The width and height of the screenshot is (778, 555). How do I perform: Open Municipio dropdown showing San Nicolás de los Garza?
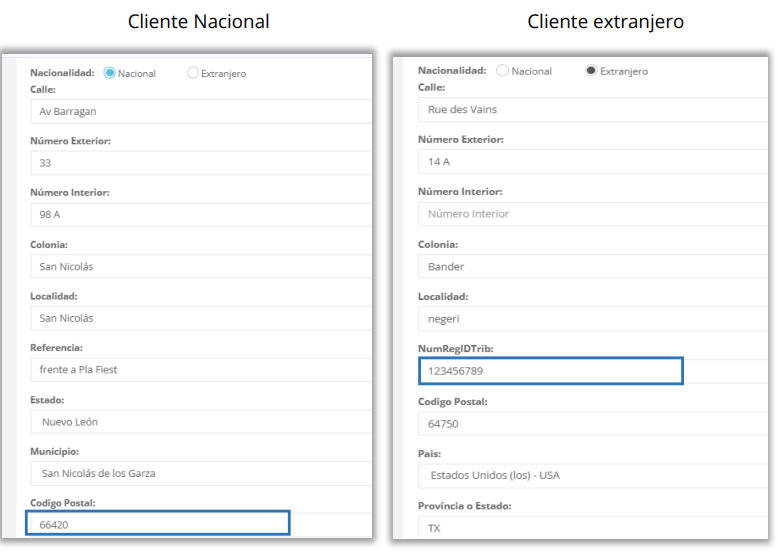click(200, 473)
